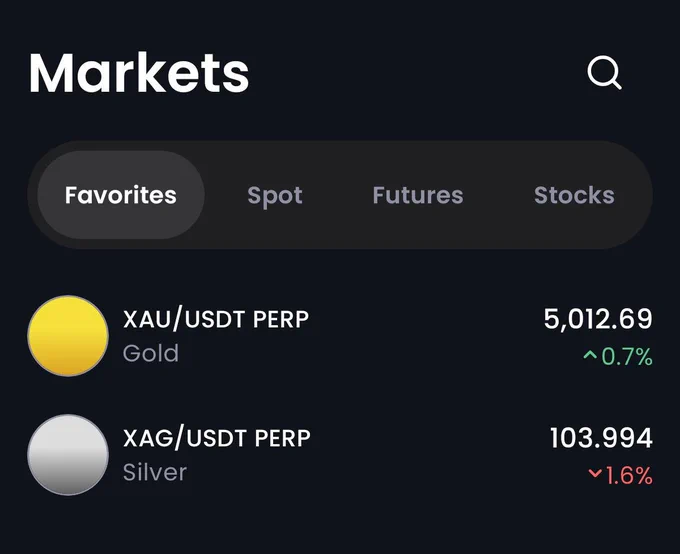Click the Gold subtitle label
This screenshot has height=554, width=680.
coord(151,353)
